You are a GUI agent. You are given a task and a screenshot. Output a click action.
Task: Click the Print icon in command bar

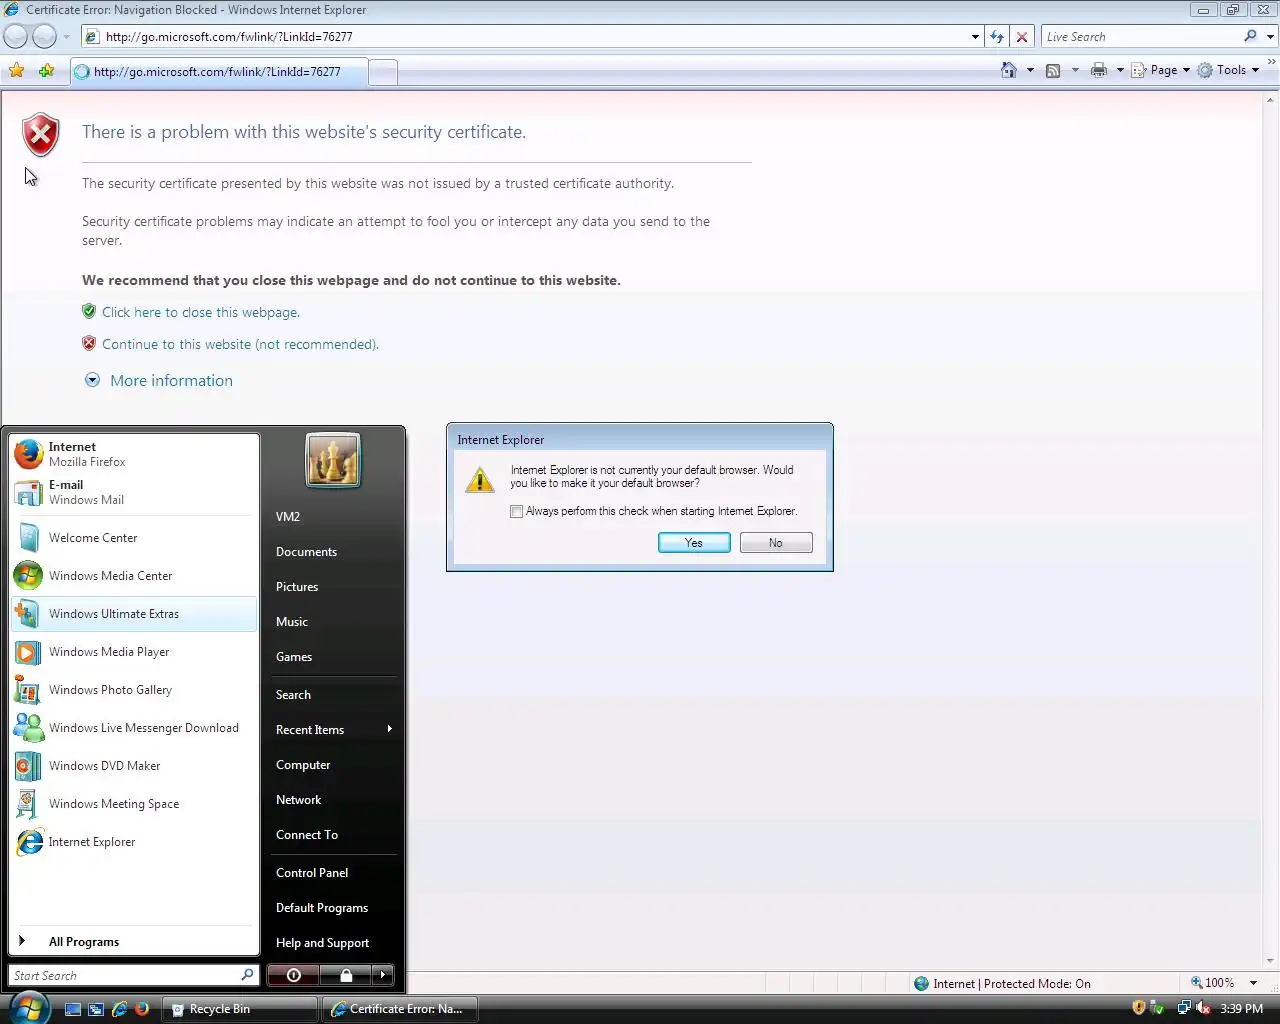[x=1099, y=70]
